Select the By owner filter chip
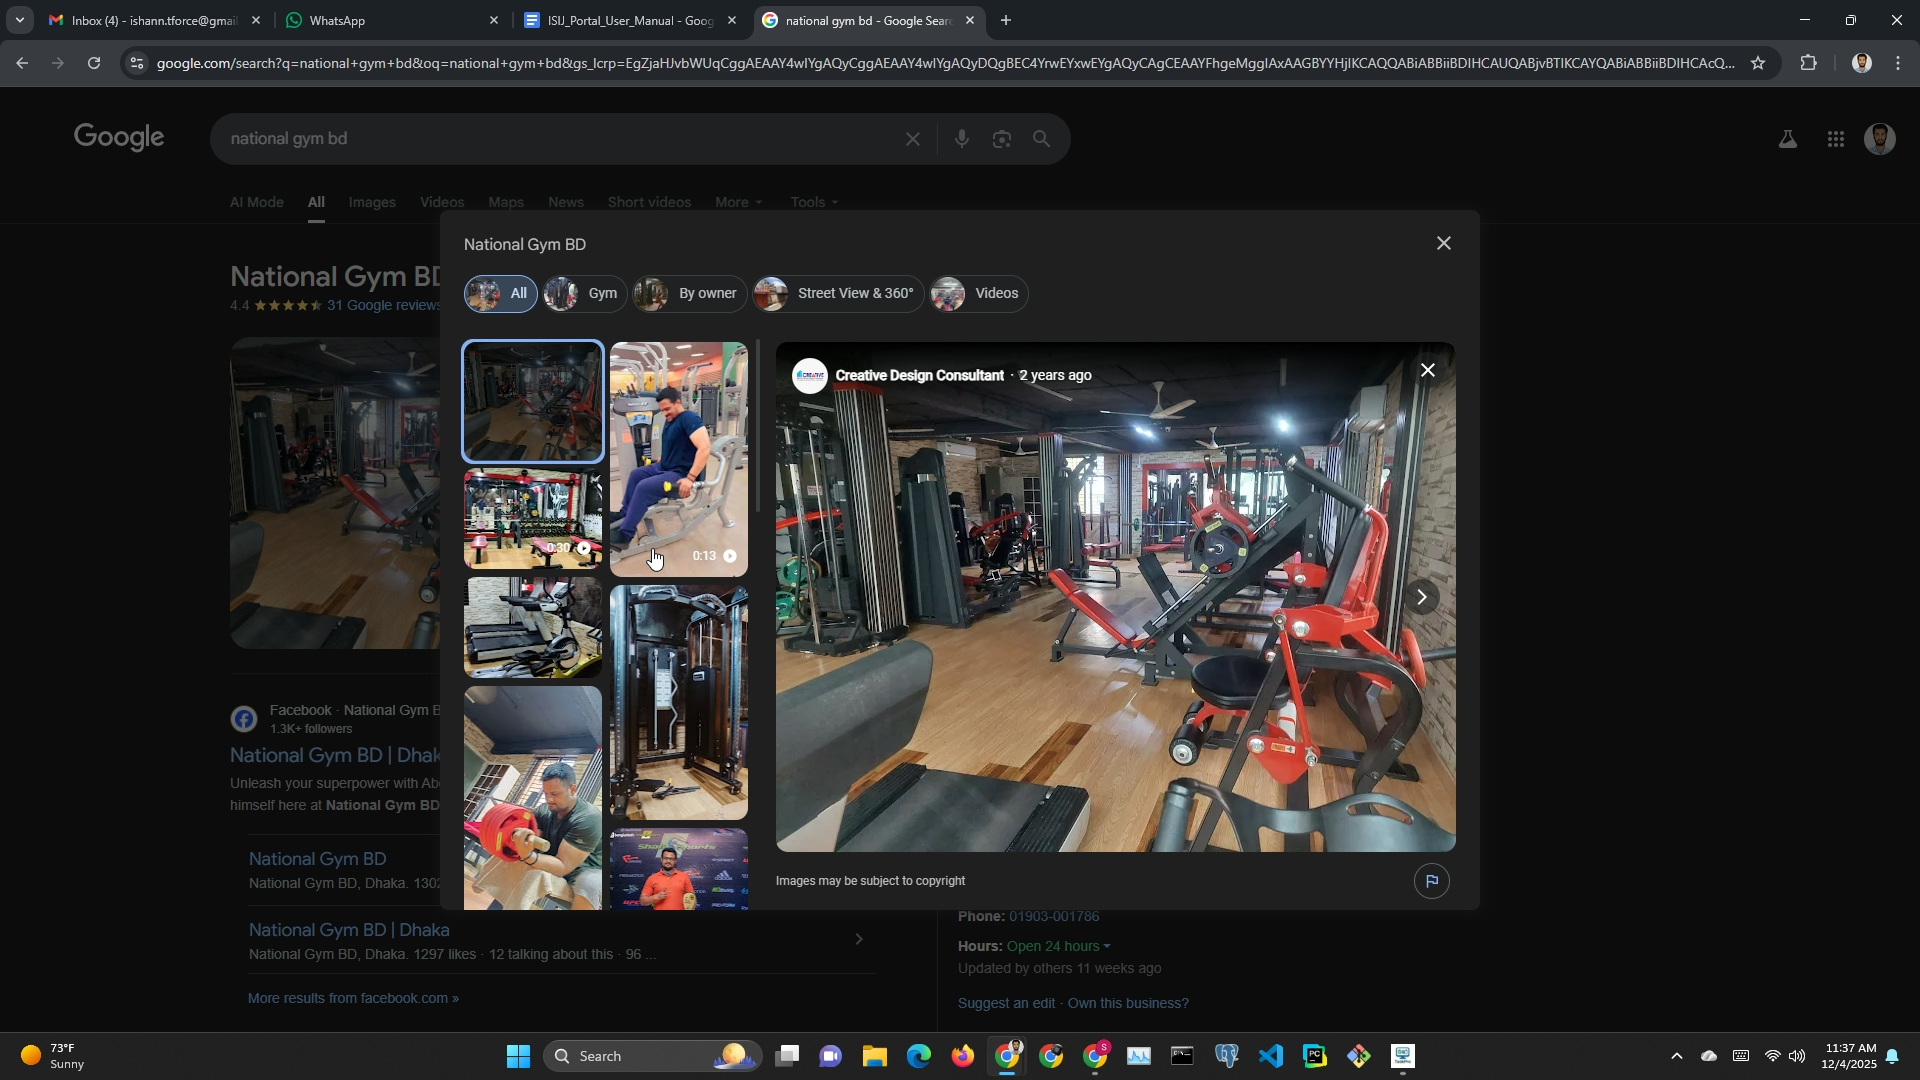 click(x=690, y=294)
